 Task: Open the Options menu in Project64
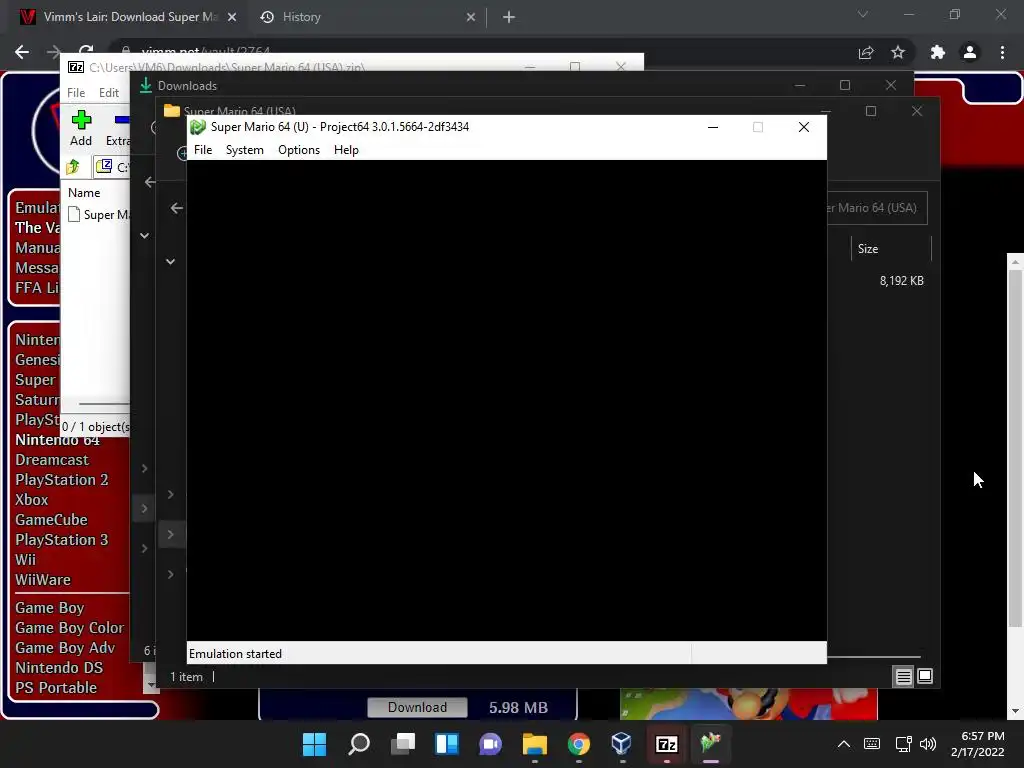pyautogui.click(x=298, y=150)
